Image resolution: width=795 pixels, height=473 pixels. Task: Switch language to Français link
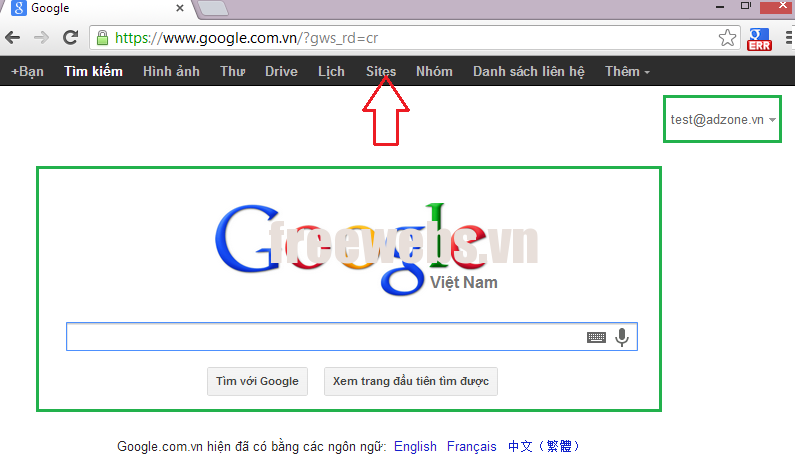click(472, 446)
